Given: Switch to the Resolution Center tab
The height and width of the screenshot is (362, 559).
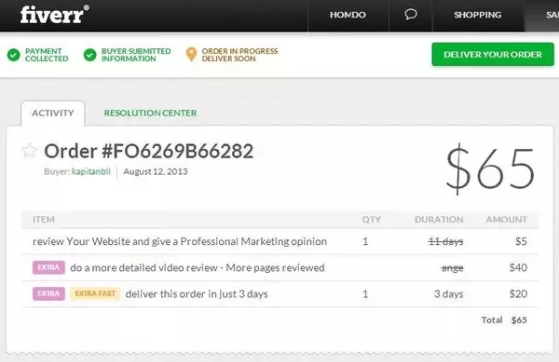Looking at the screenshot, I should pos(150,113).
